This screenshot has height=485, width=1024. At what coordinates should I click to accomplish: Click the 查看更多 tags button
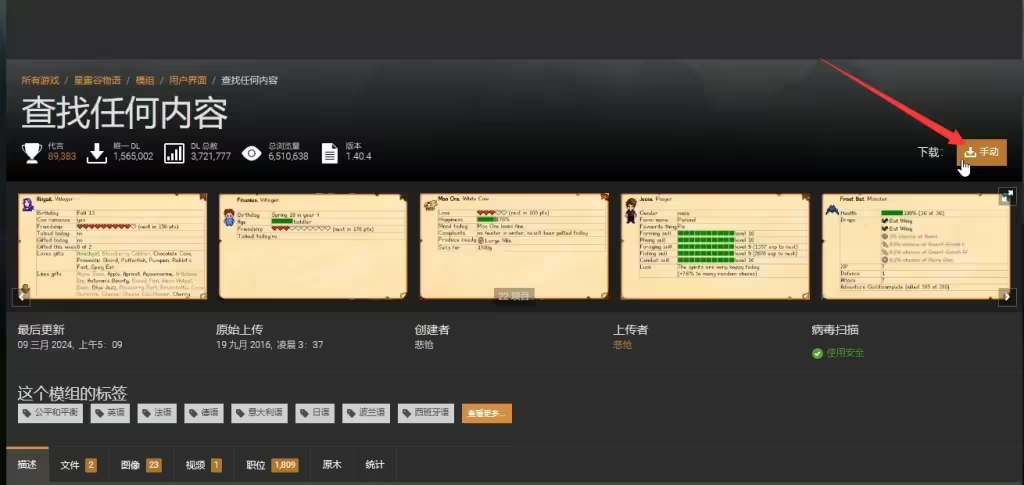click(487, 413)
